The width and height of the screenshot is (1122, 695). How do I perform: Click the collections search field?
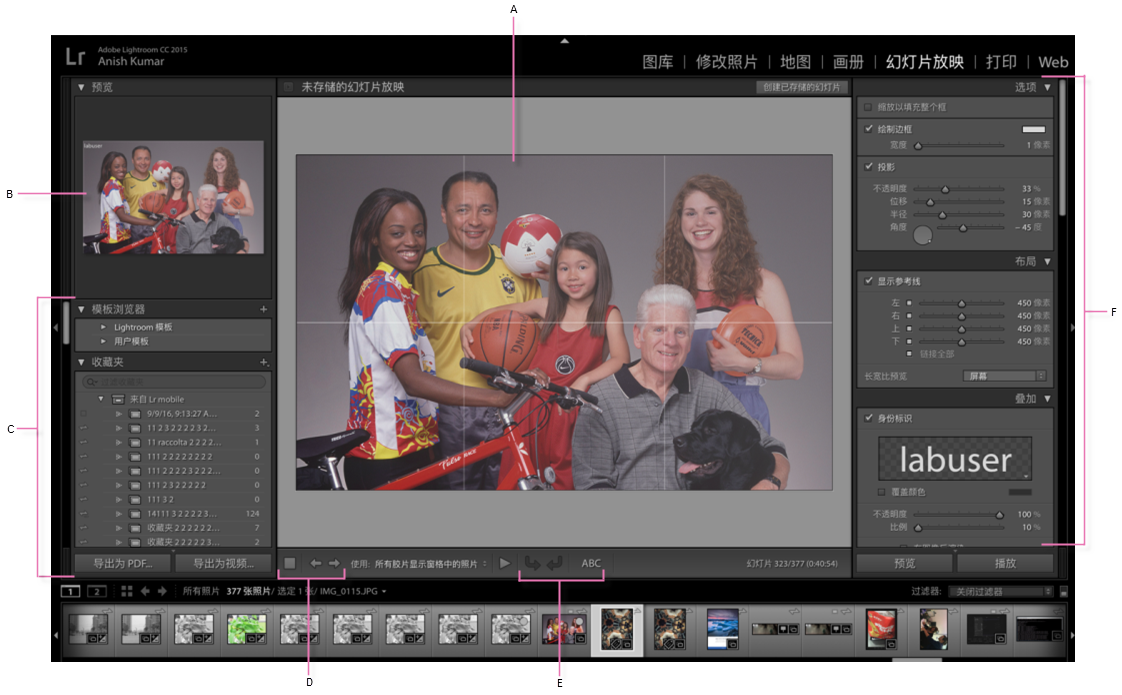pyautogui.click(x=173, y=382)
